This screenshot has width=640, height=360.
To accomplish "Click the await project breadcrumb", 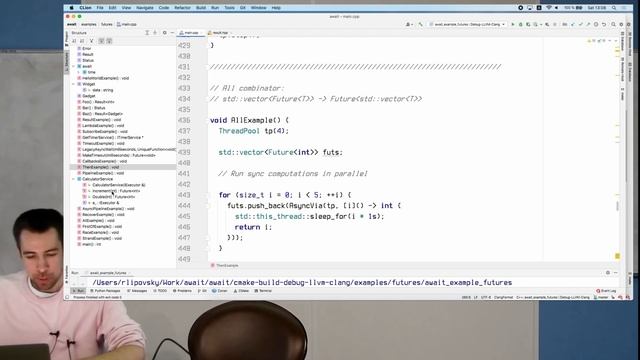I will 72,24.
